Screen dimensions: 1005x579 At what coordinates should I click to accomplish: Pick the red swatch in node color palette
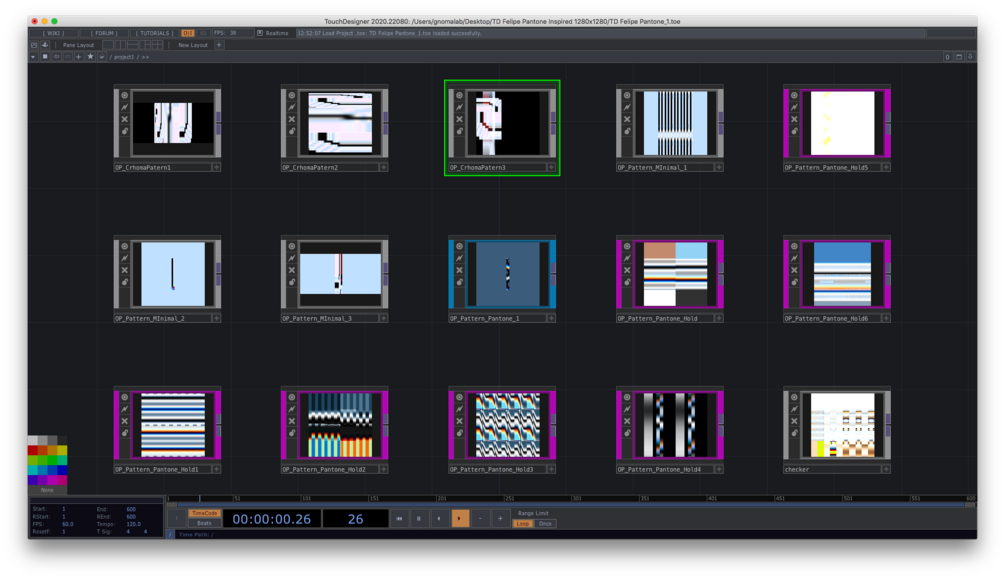33,451
